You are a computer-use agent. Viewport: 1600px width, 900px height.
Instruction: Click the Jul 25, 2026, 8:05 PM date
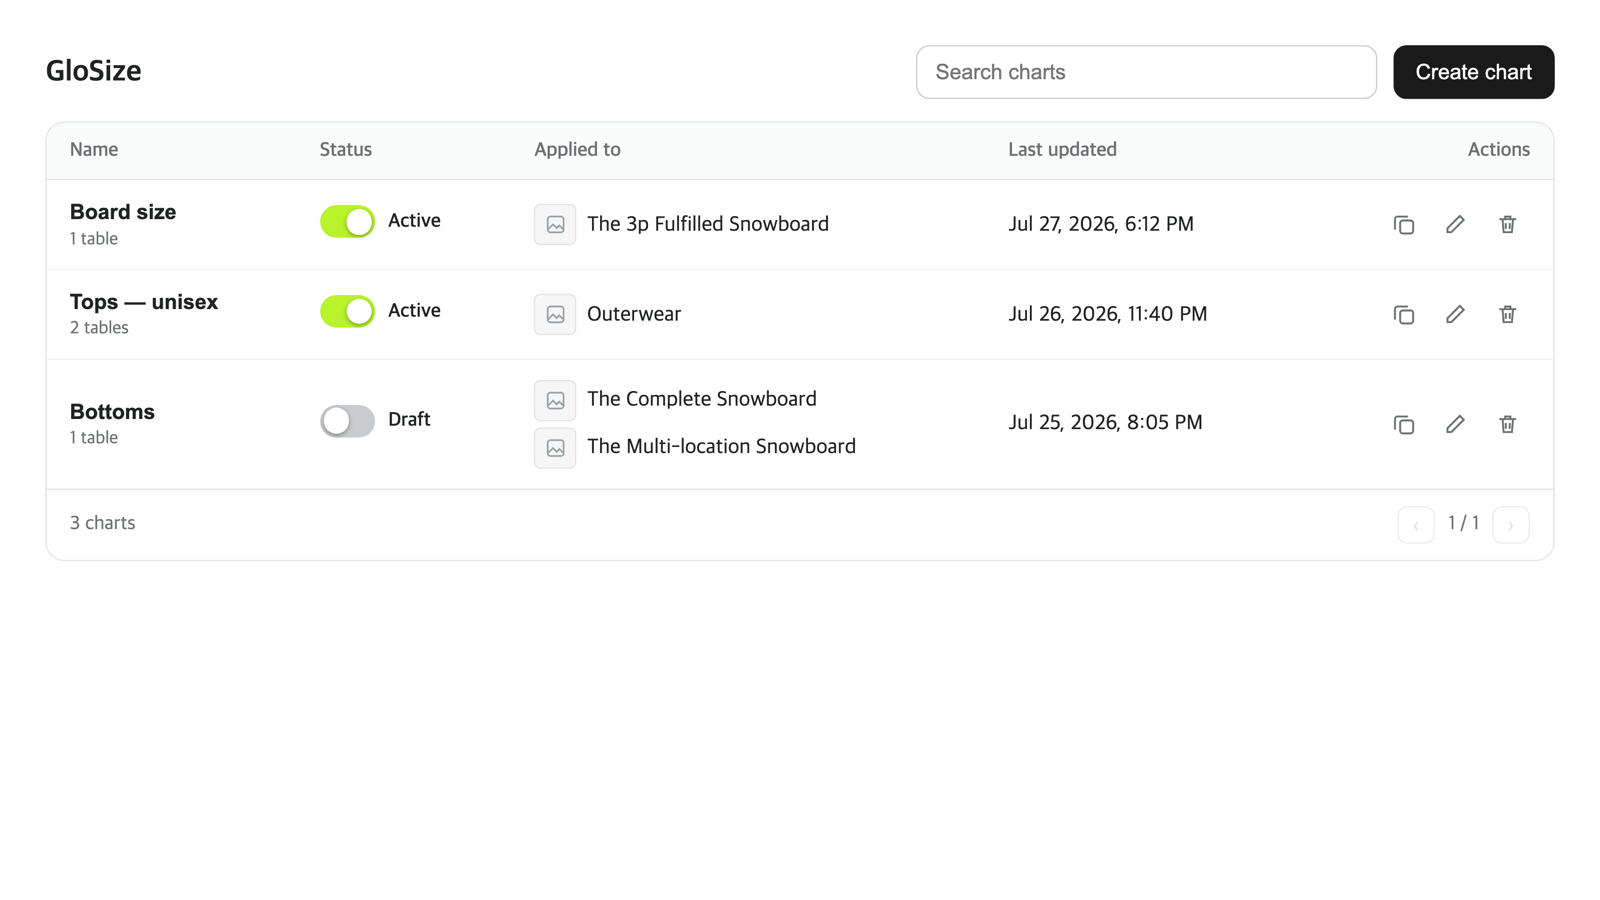point(1105,423)
